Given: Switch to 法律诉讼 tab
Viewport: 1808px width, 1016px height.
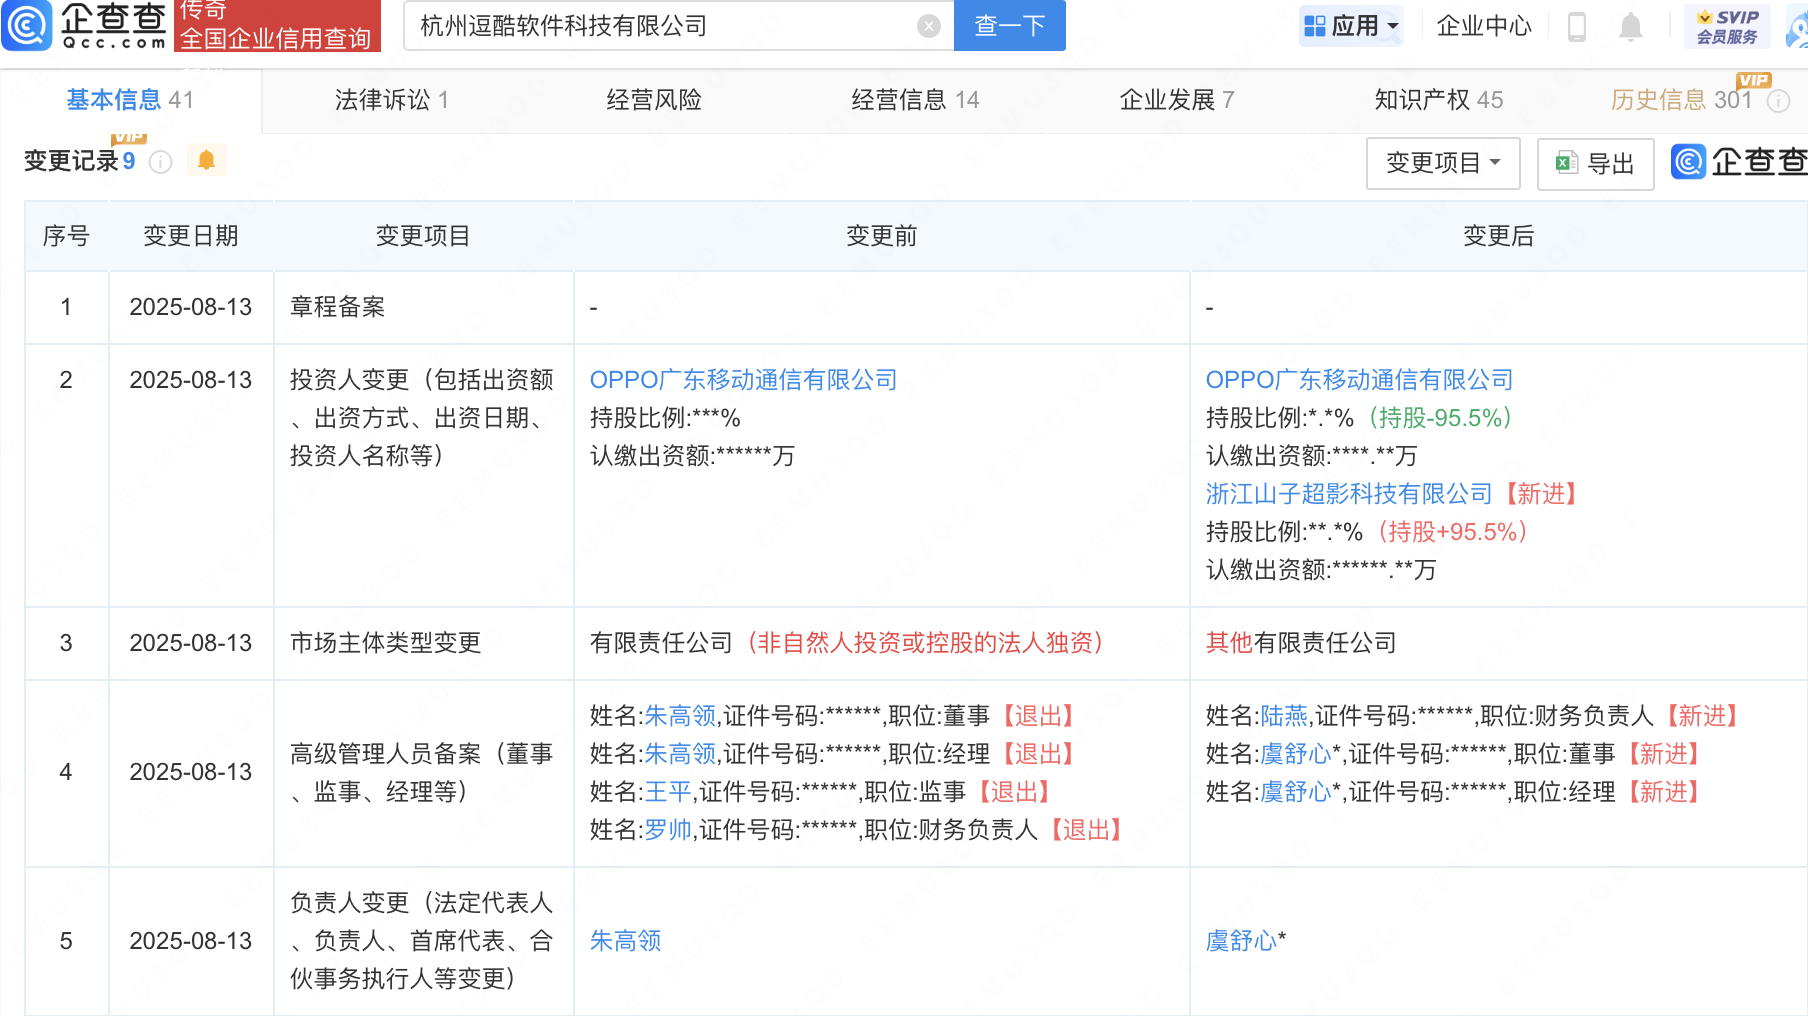Looking at the screenshot, I should (391, 100).
